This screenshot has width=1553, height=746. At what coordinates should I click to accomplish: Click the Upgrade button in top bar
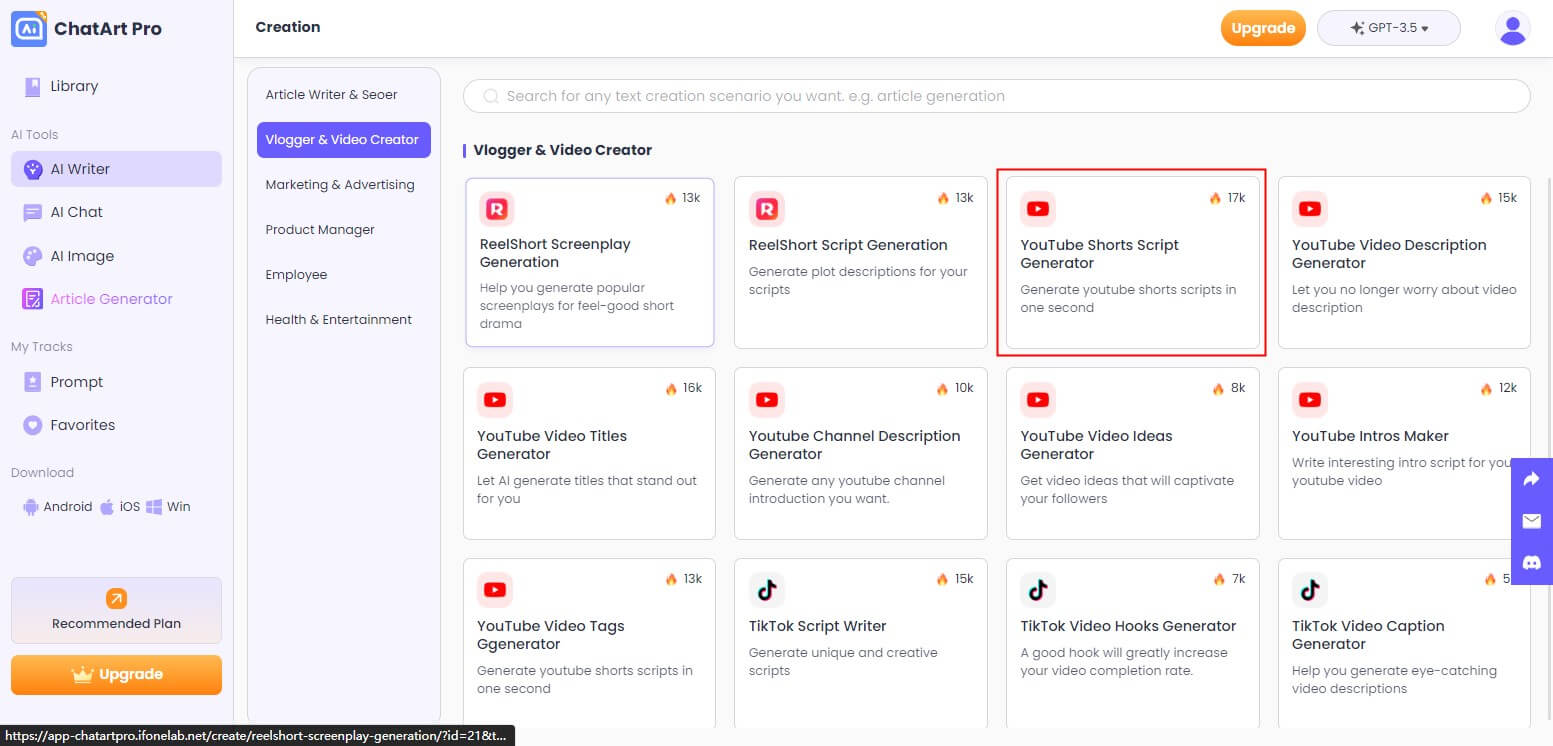tap(1263, 28)
